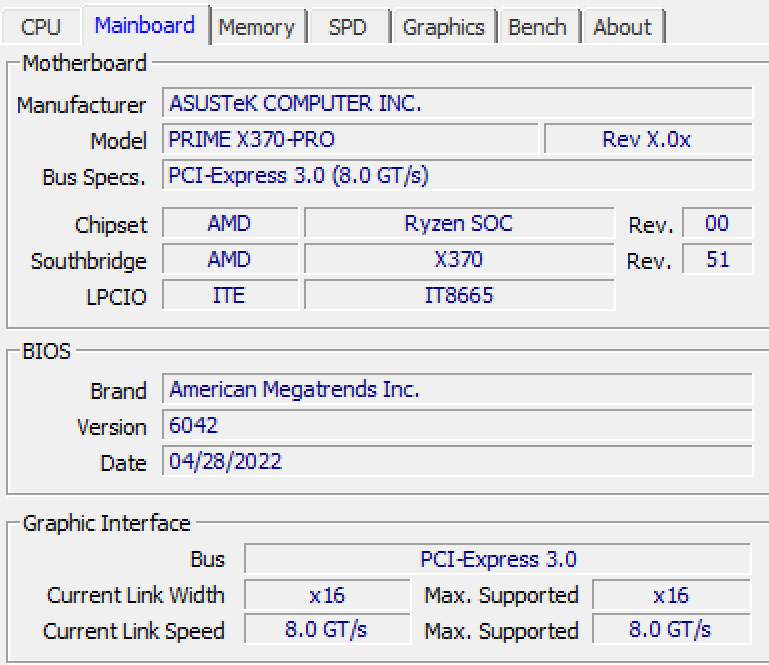The height and width of the screenshot is (665, 769).
Task: Open the Memory tab
Action: click(257, 27)
